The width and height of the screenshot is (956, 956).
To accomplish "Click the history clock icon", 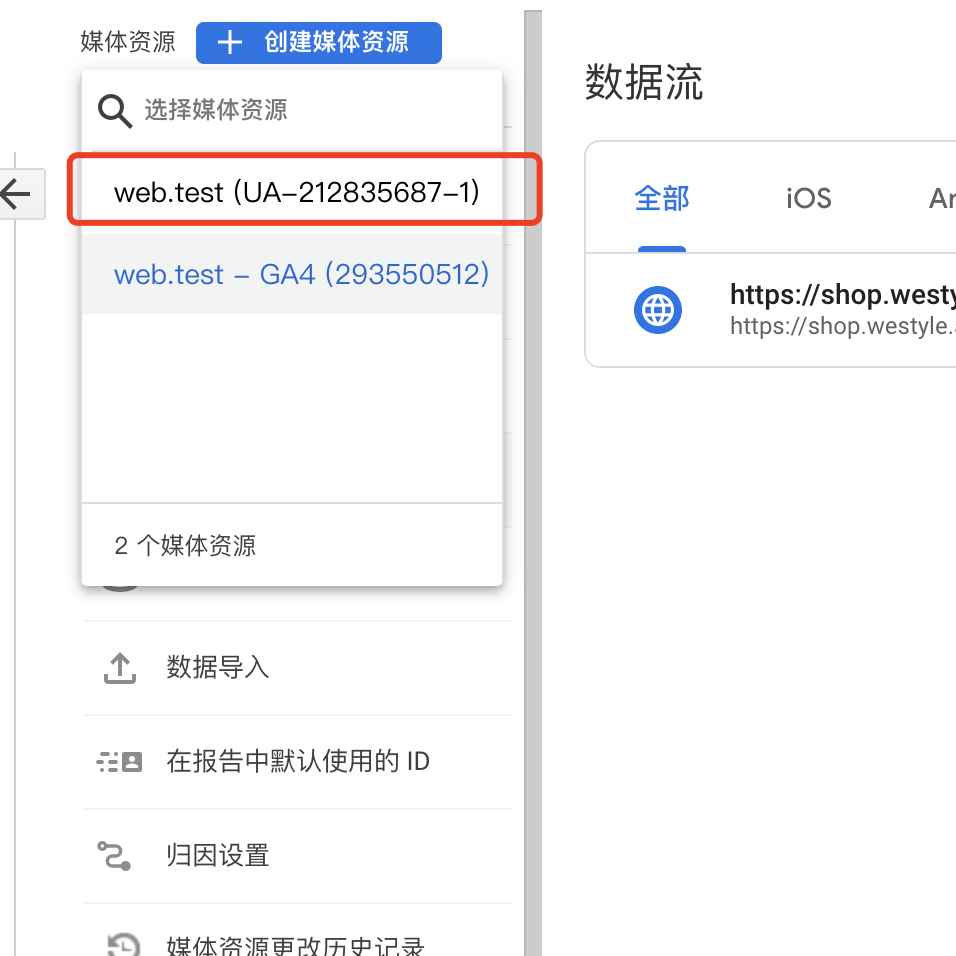I will click(124, 944).
